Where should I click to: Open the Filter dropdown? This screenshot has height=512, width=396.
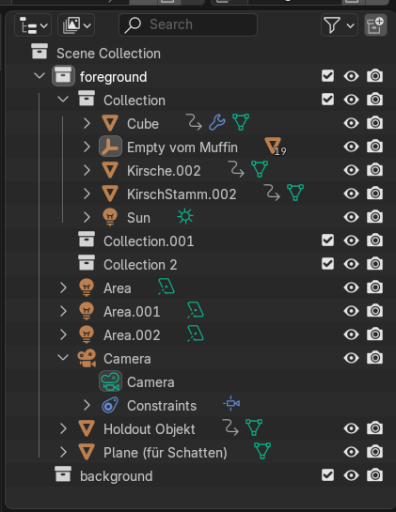(339, 25)
